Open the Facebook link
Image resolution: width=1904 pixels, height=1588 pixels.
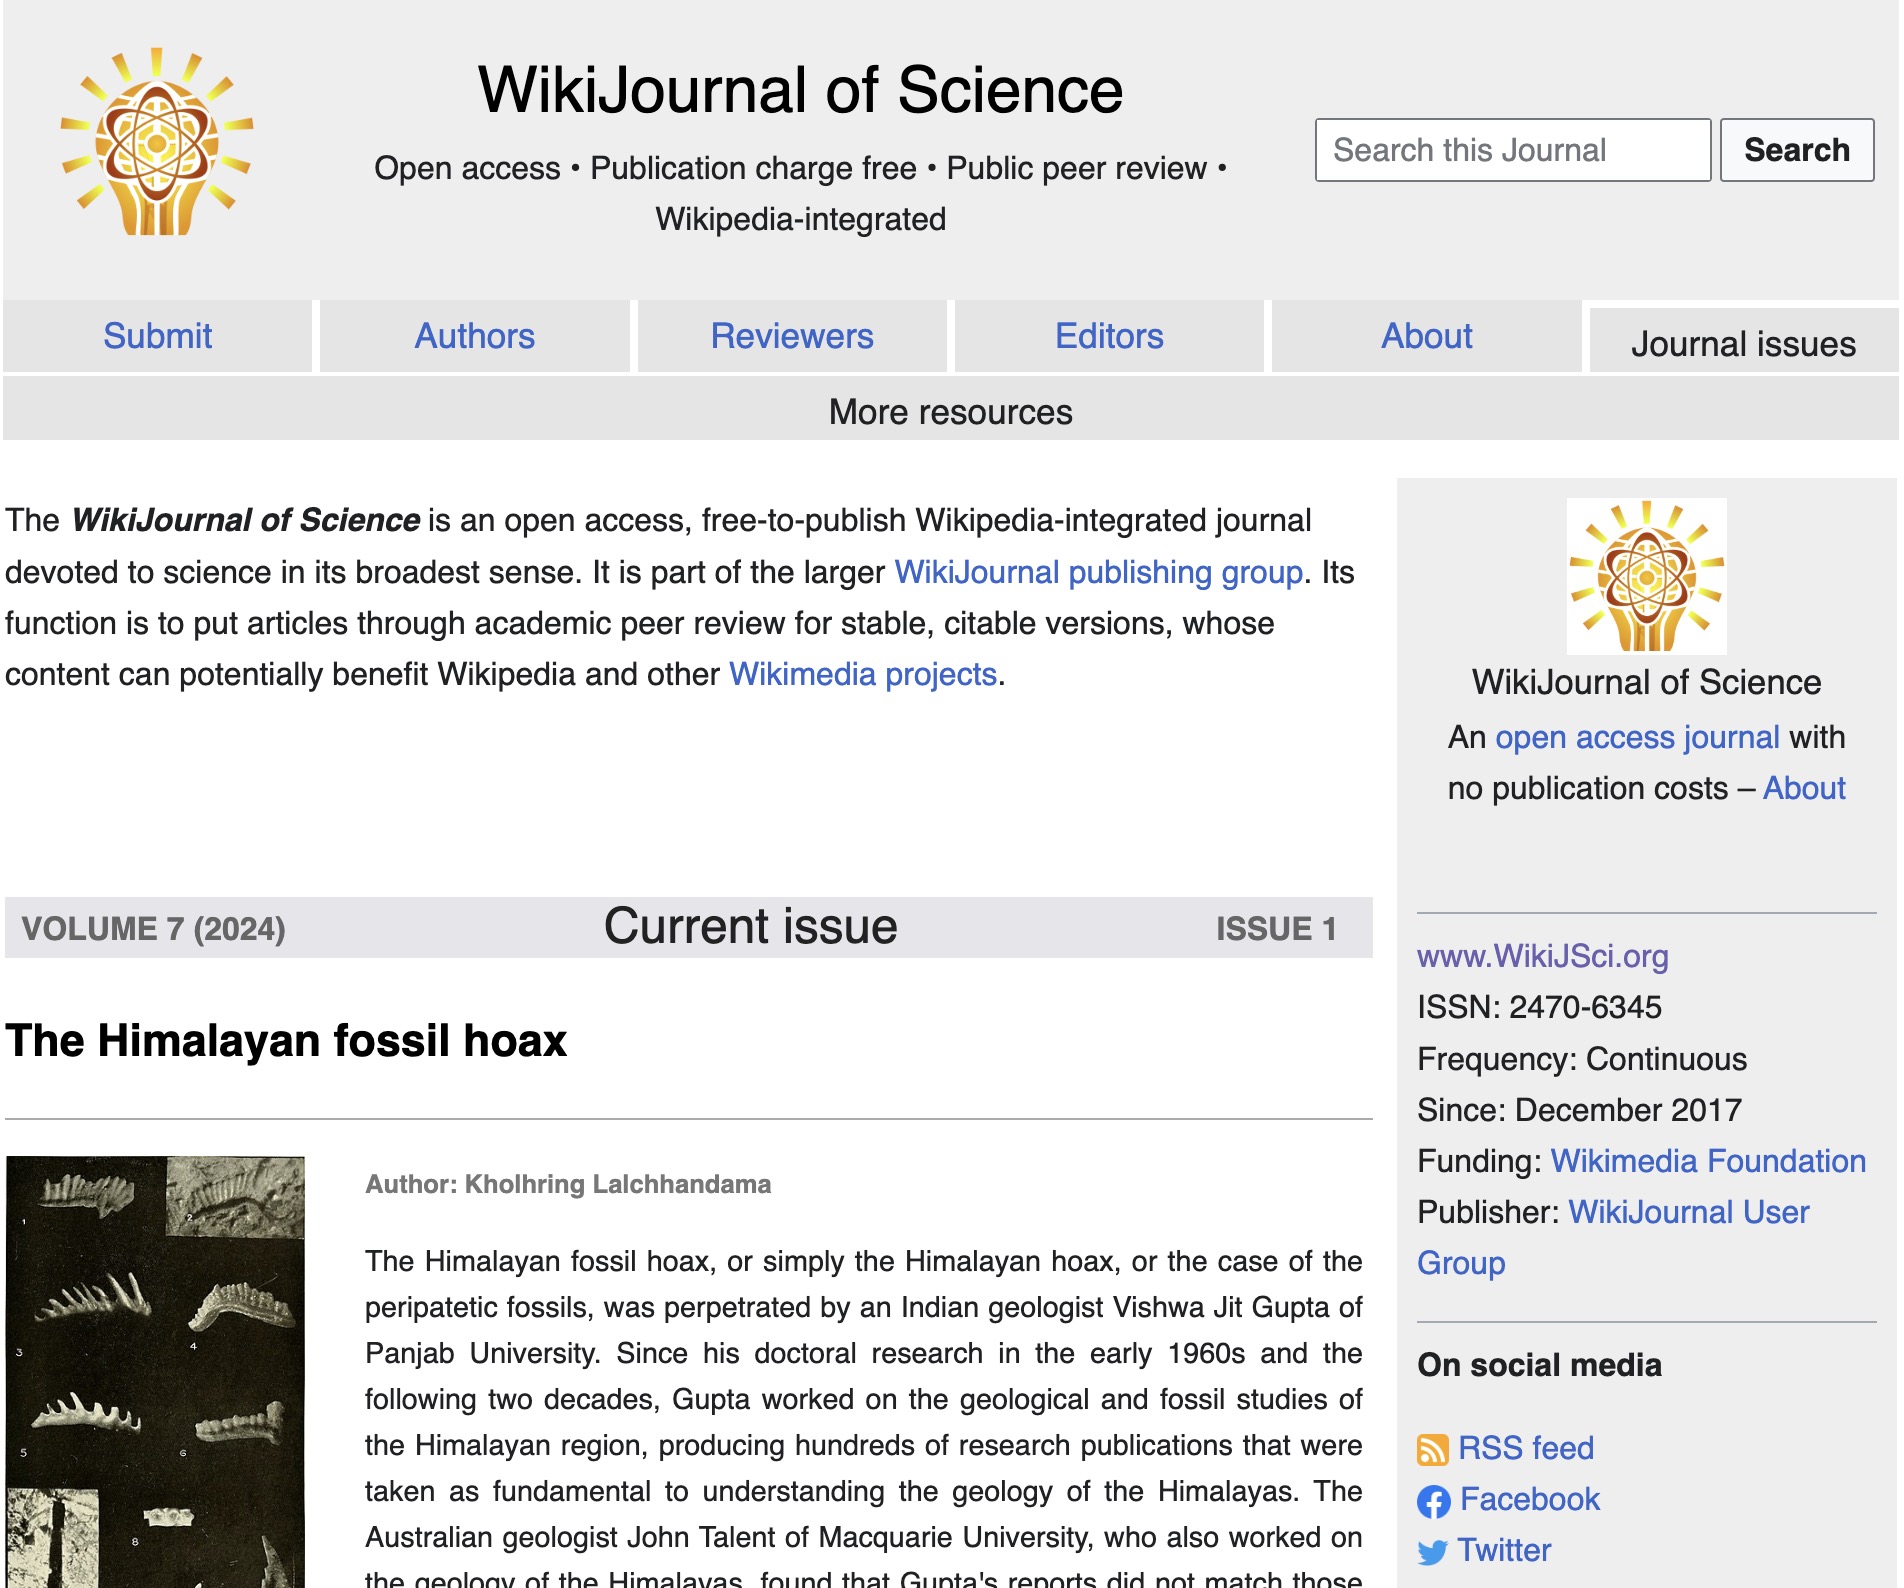pyautogui.click(x=1529, y=1499)
